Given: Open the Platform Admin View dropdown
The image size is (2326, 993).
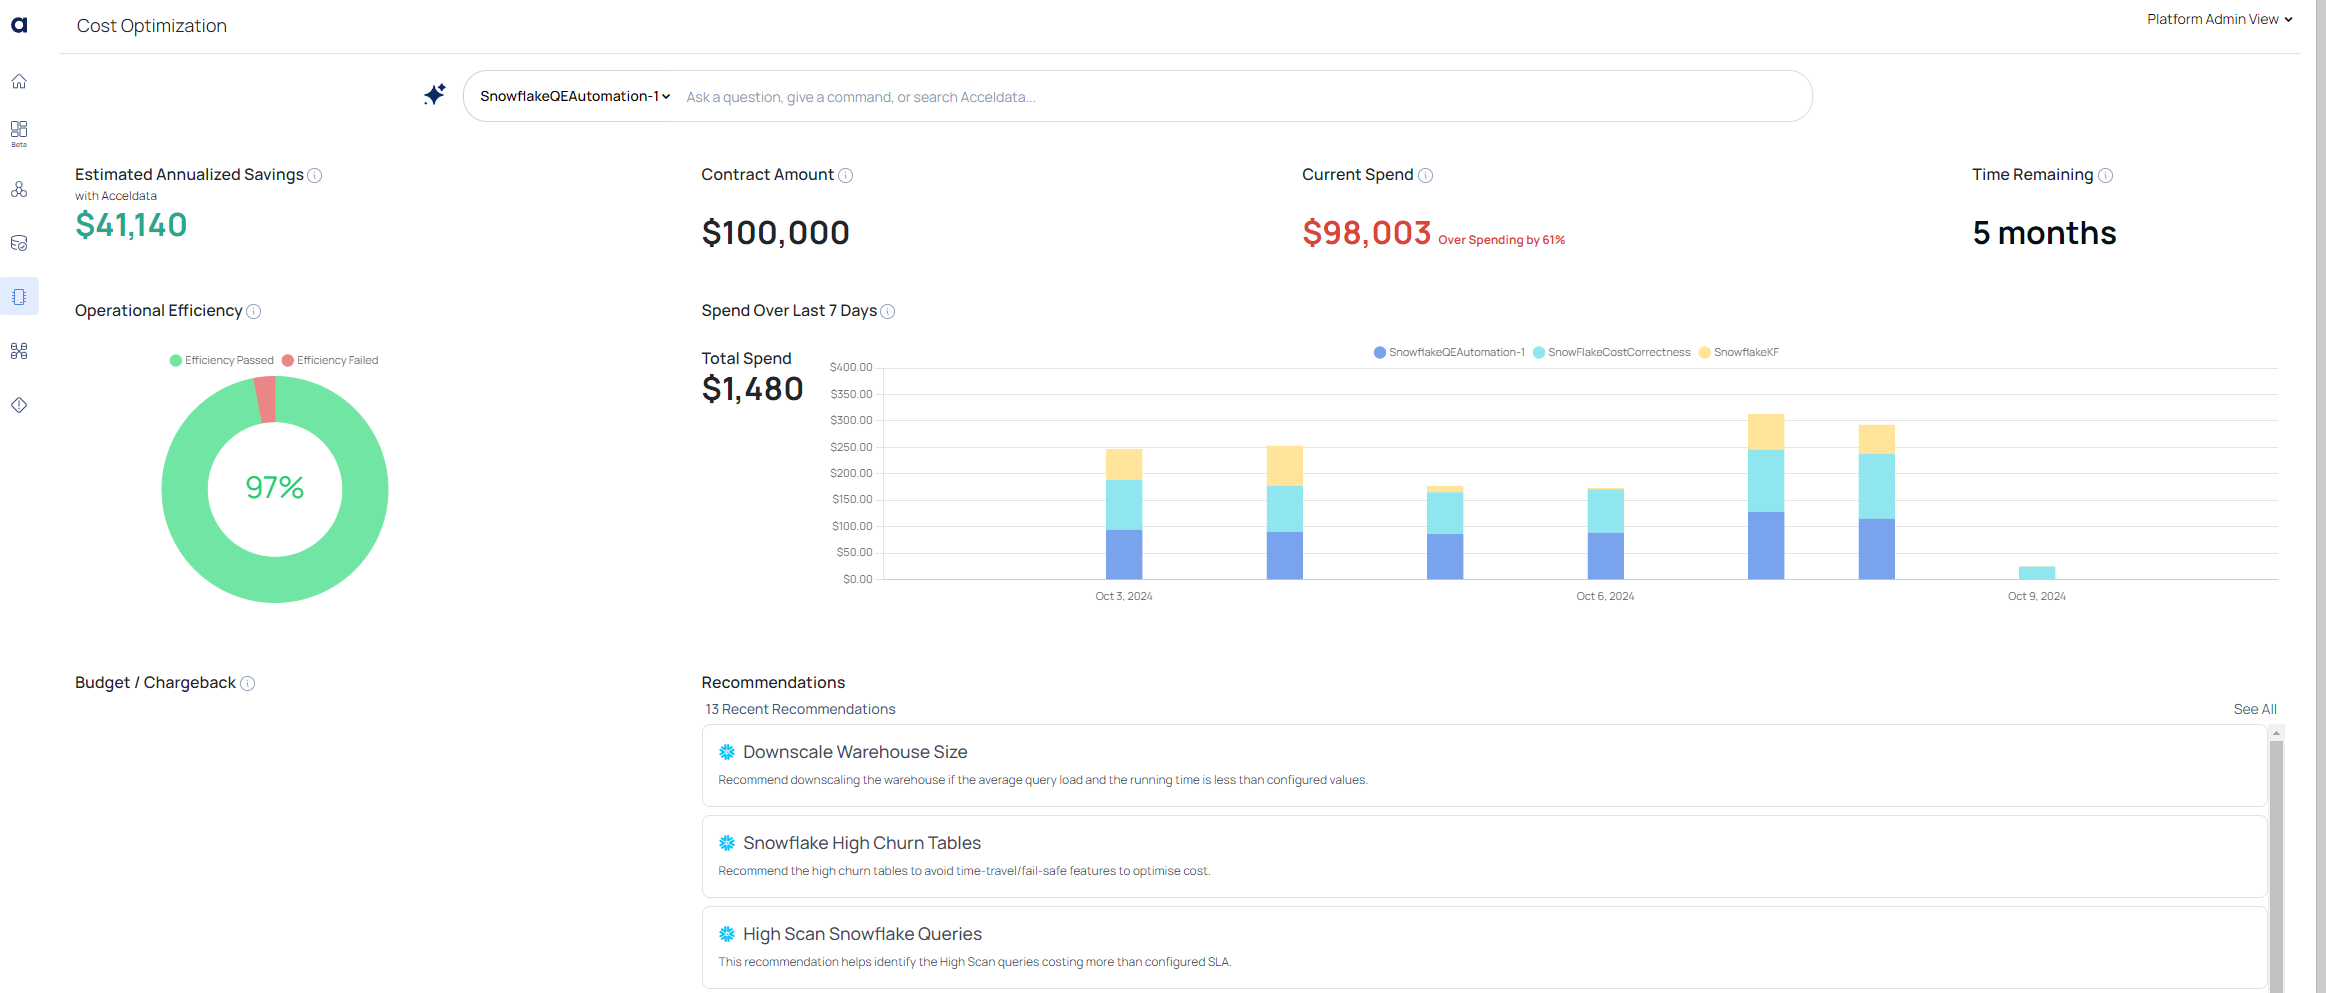Looking at the screenshot, I should pos(2219,19).
